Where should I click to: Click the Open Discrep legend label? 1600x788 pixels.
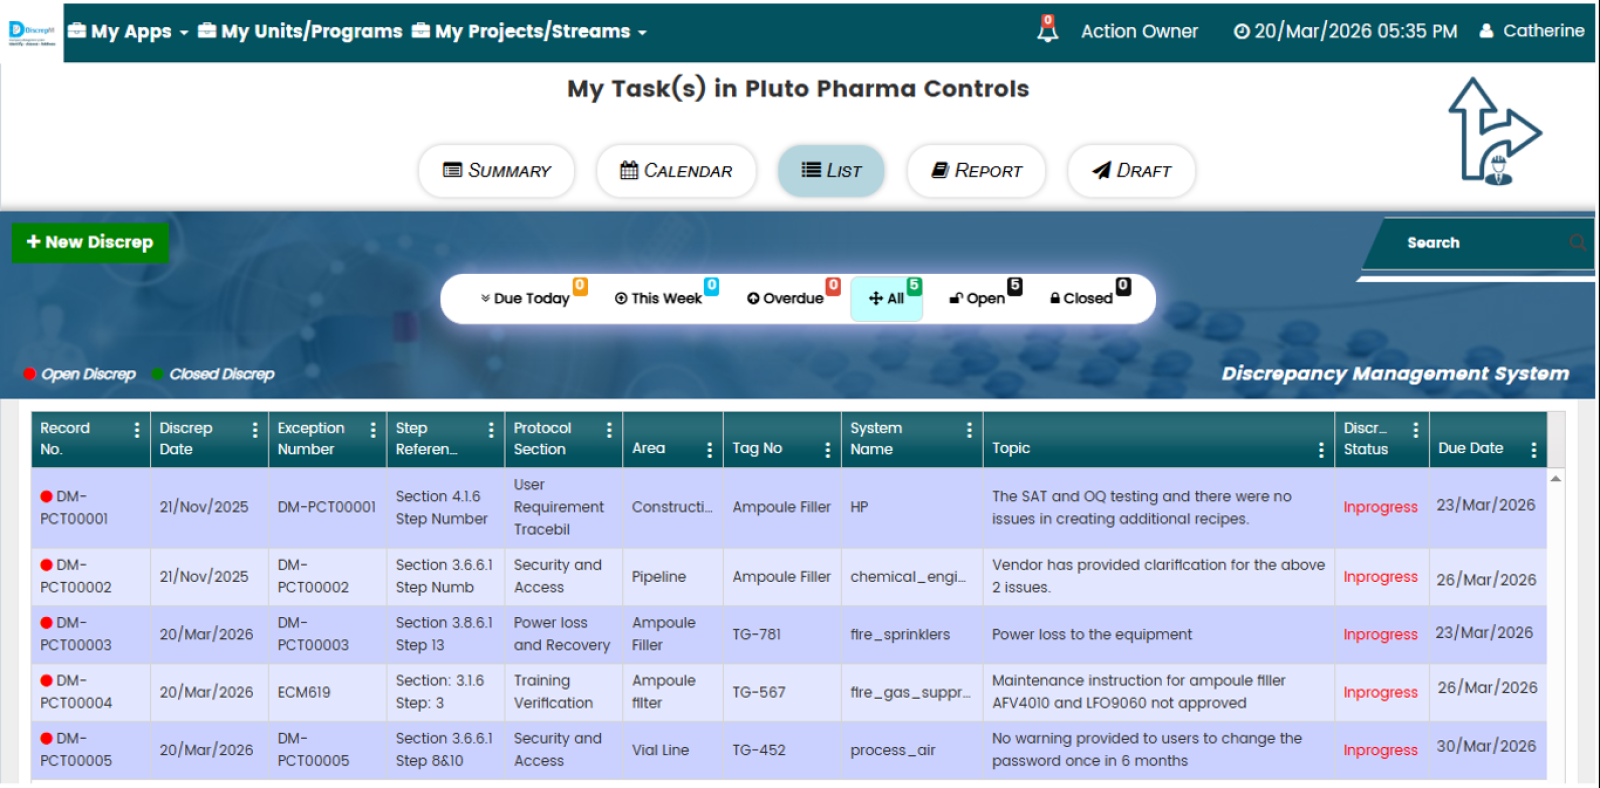coord(88,374)
